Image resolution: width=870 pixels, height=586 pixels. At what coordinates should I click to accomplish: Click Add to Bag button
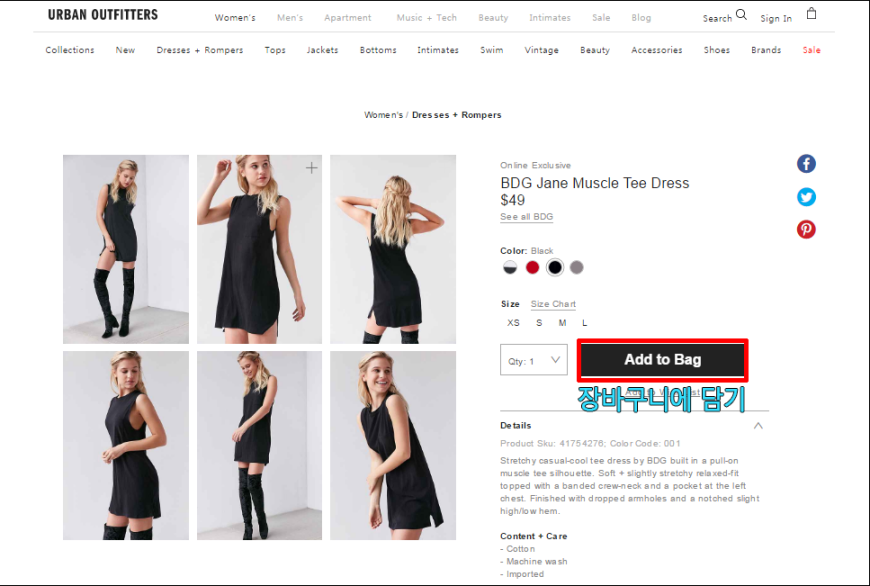point(662,360)
